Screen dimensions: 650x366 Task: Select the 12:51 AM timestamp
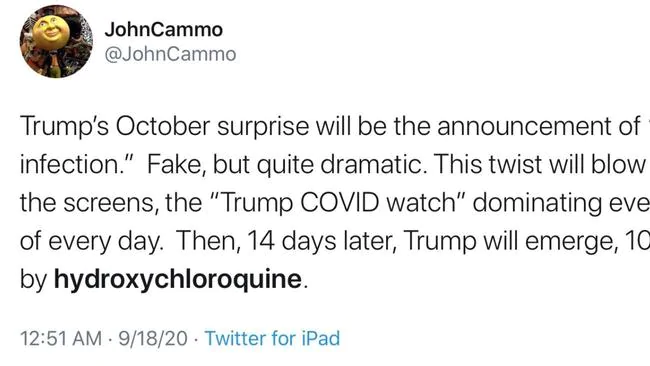(x=61, y=338)
